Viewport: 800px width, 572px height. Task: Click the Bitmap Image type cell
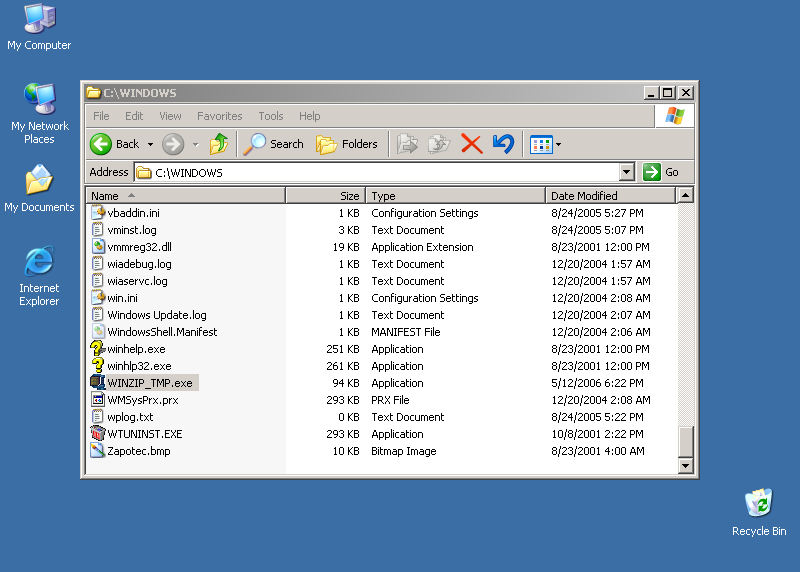tap(404, 451)
